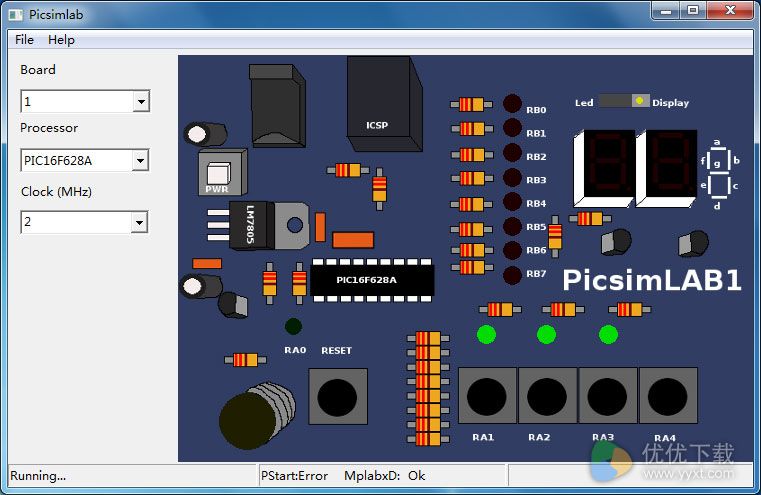
Task: Click the RB4 LED
Action: pos(512,201)
